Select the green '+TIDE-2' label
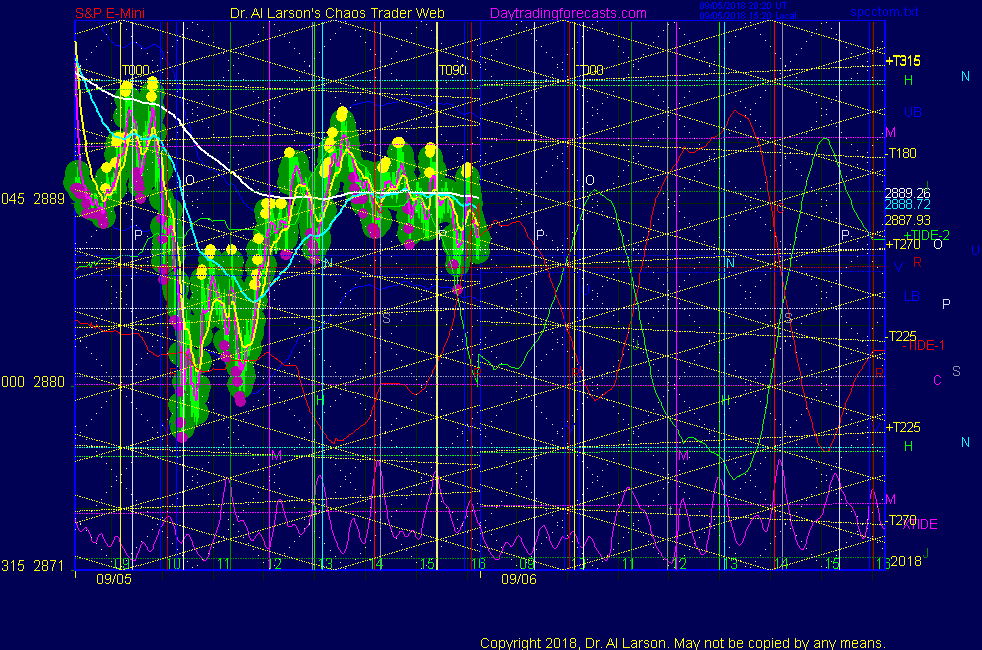The image size is (982, 650). point(926,235)
